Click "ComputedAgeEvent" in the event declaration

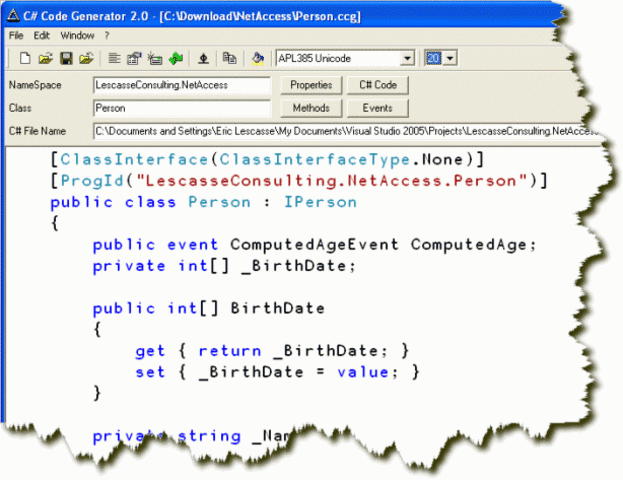click(314, 245)
